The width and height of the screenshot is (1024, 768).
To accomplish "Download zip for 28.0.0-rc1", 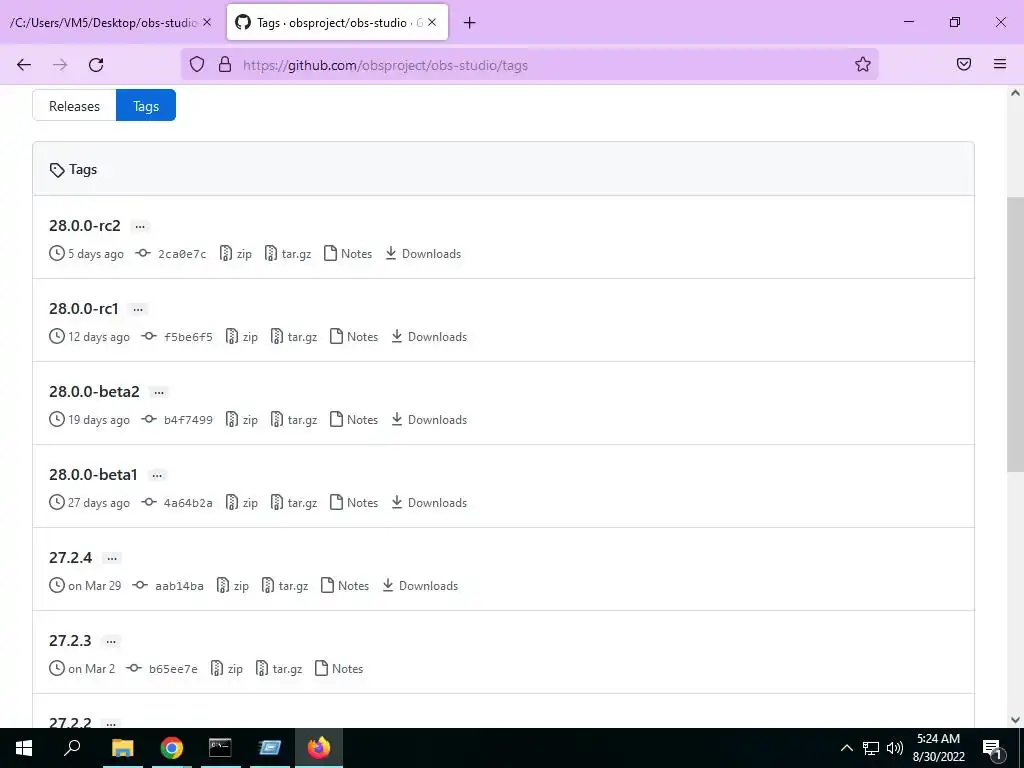I will pyautogui.click(x=242, y=336).
